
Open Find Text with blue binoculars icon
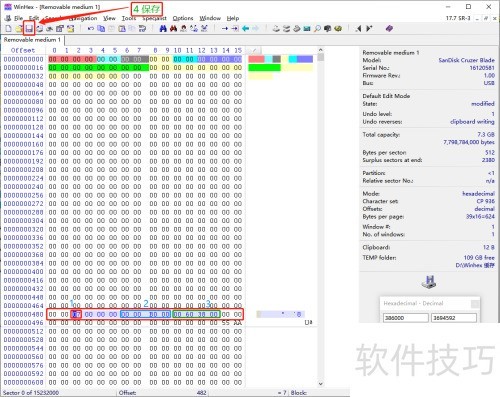tap(163, 29)
